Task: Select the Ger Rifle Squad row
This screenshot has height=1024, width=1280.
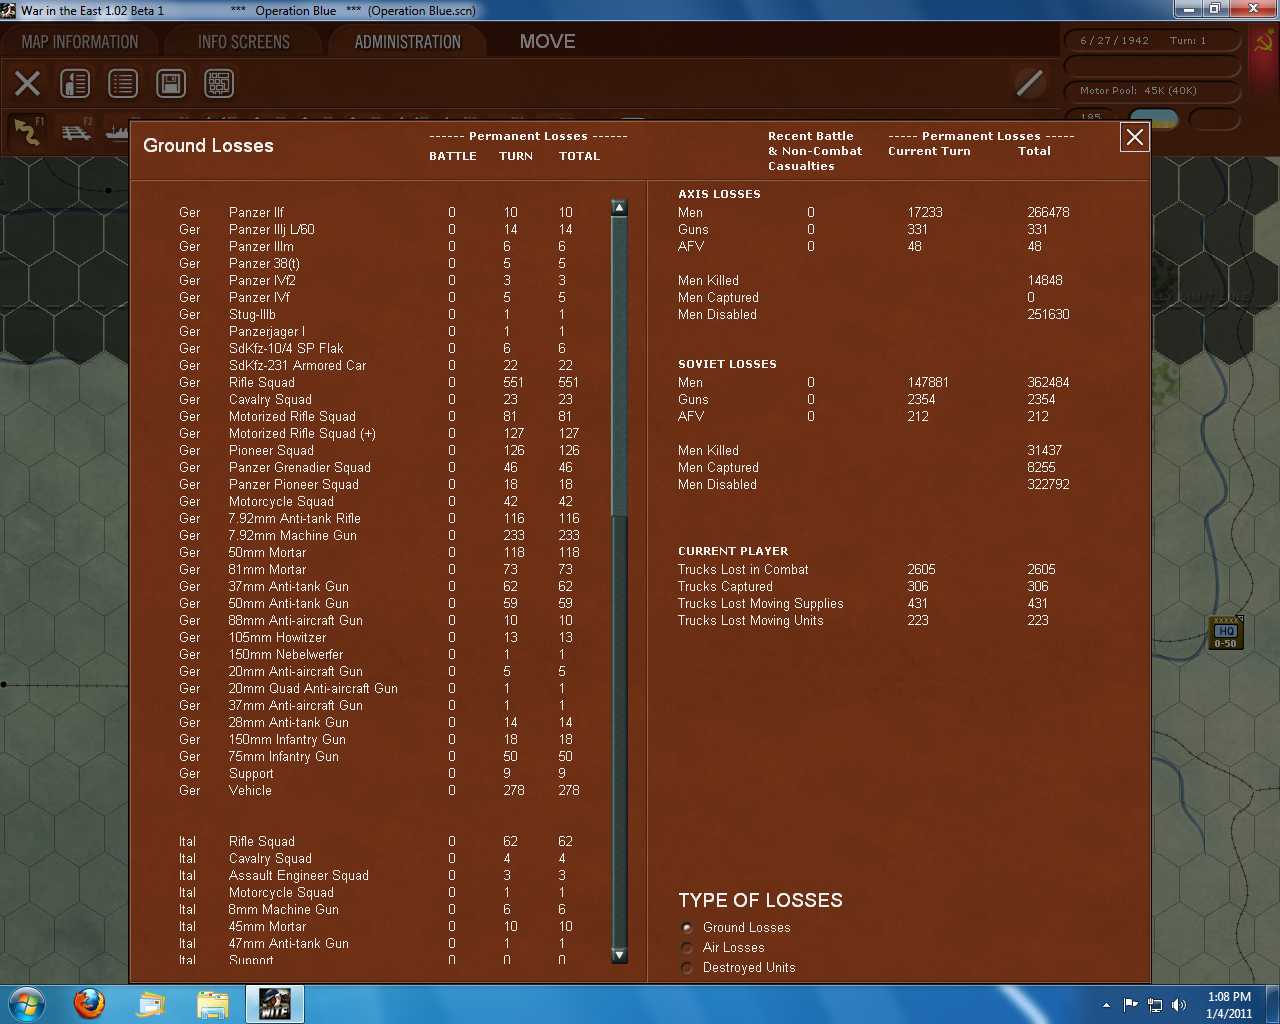Action: pos(377,382)
